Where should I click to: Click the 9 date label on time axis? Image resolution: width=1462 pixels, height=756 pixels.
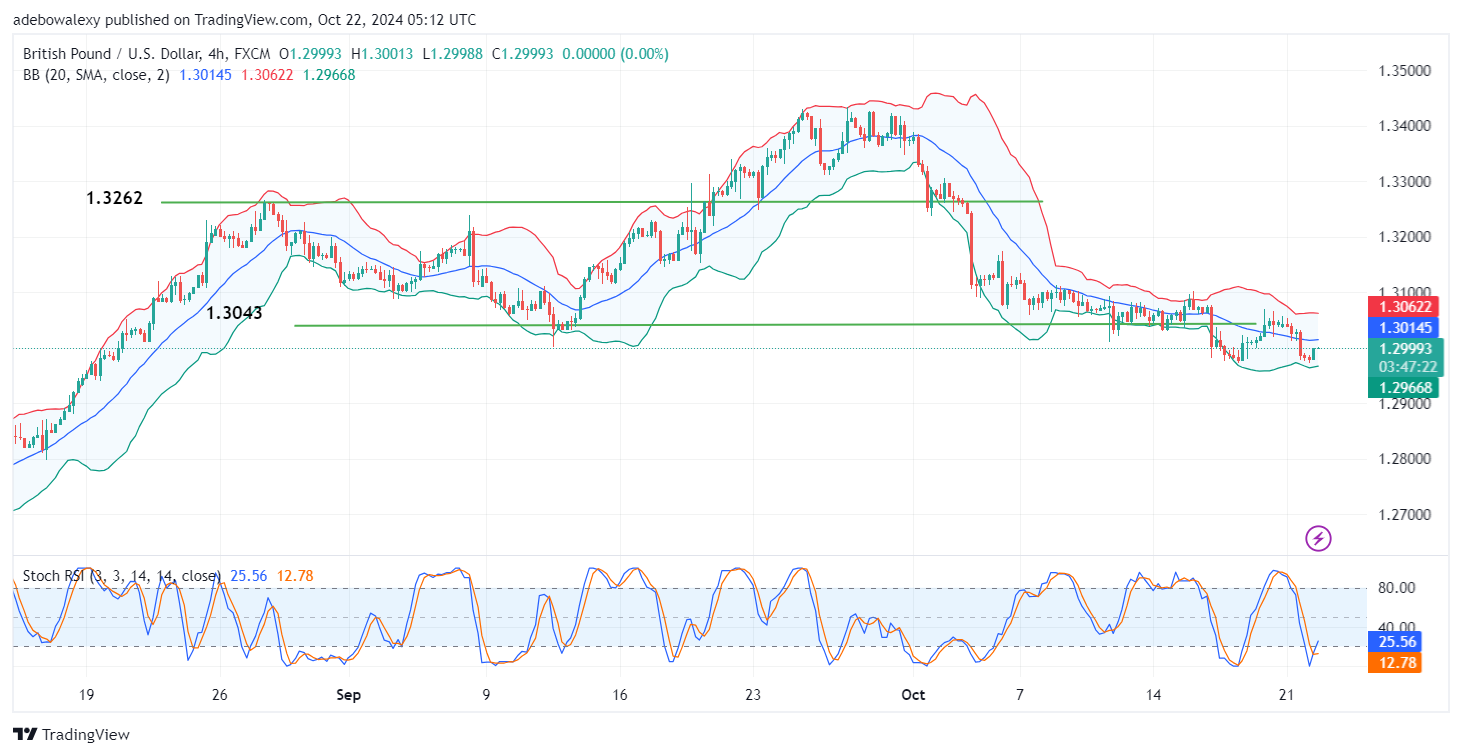[x=485, y=695]
